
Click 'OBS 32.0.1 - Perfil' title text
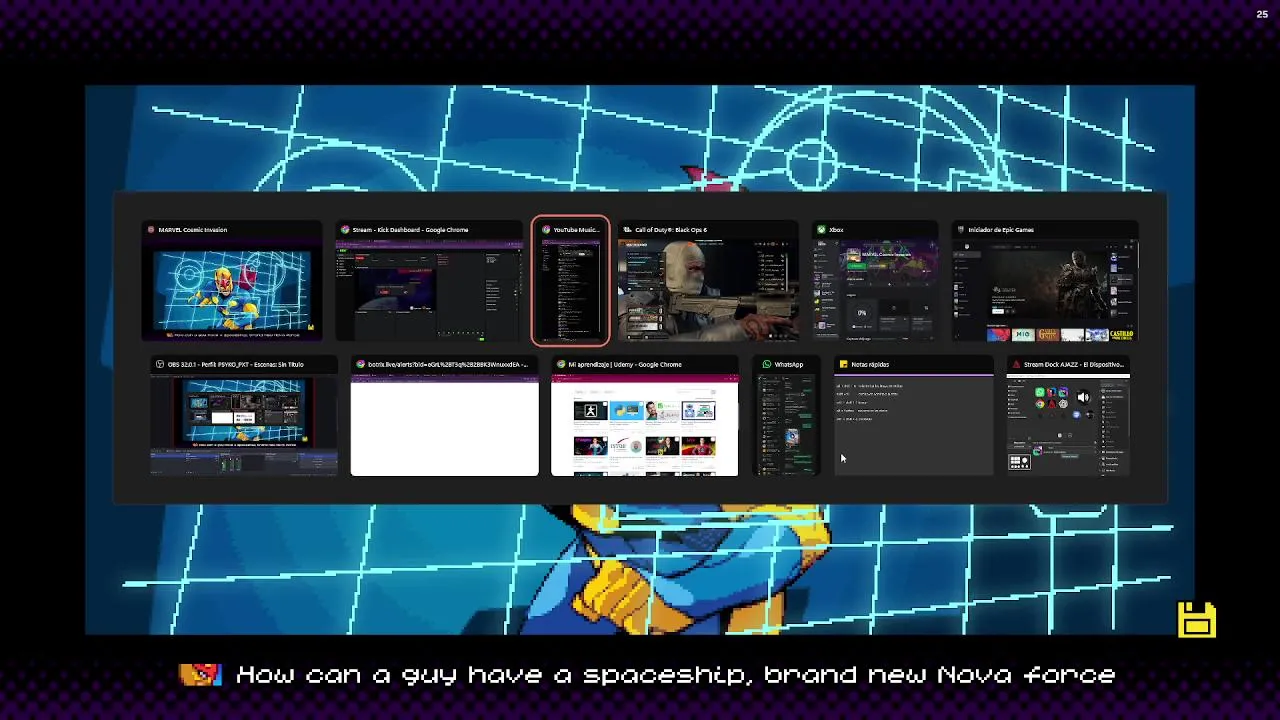click(x=236, y=364)
